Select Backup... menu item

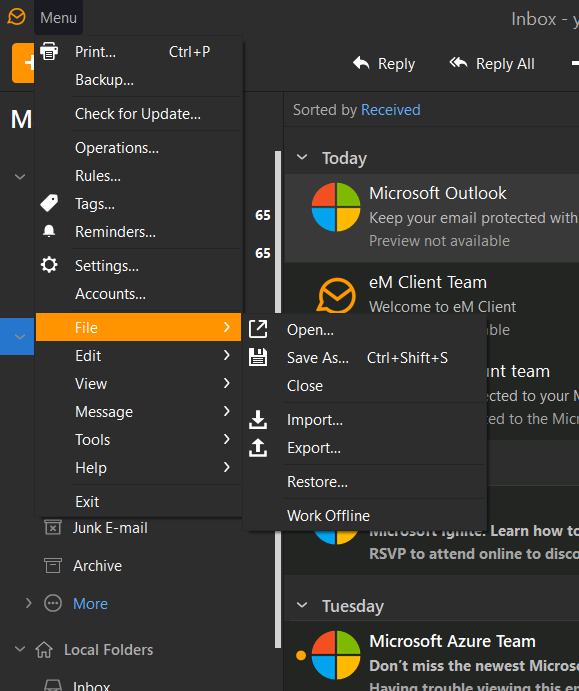(x=138, y=80)
